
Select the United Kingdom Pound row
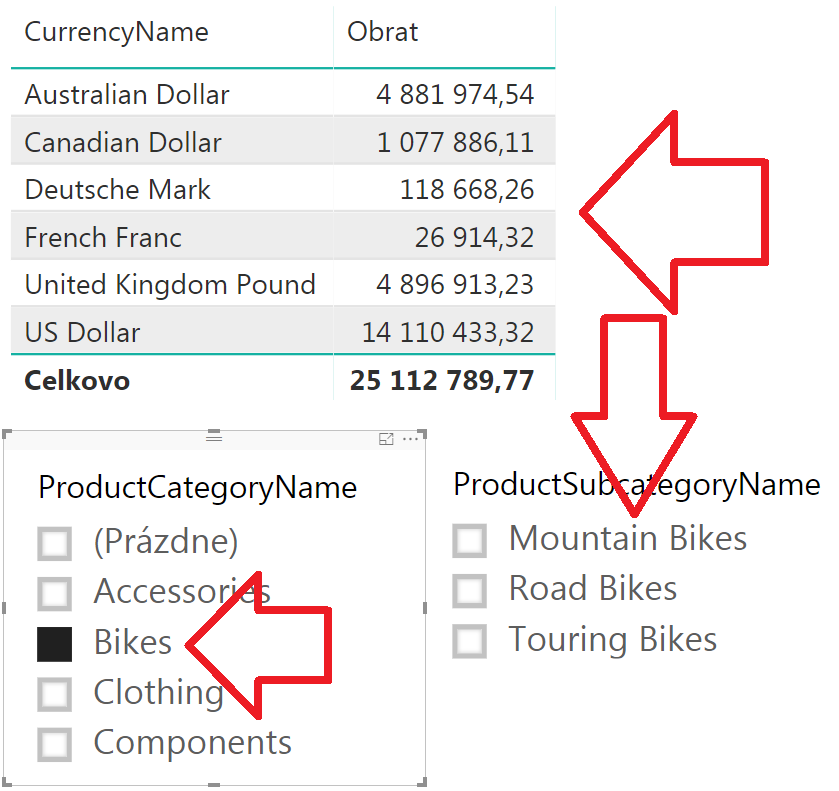pyautogui.click(x=283, y=284)
